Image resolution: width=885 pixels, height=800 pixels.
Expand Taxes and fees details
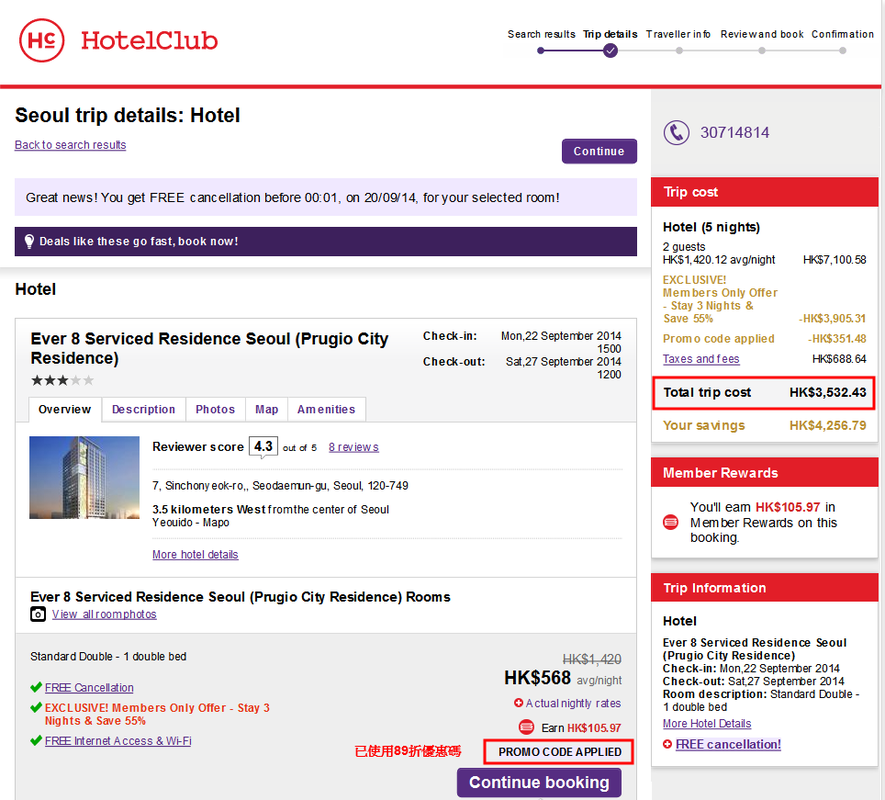[x=701, y=359]
